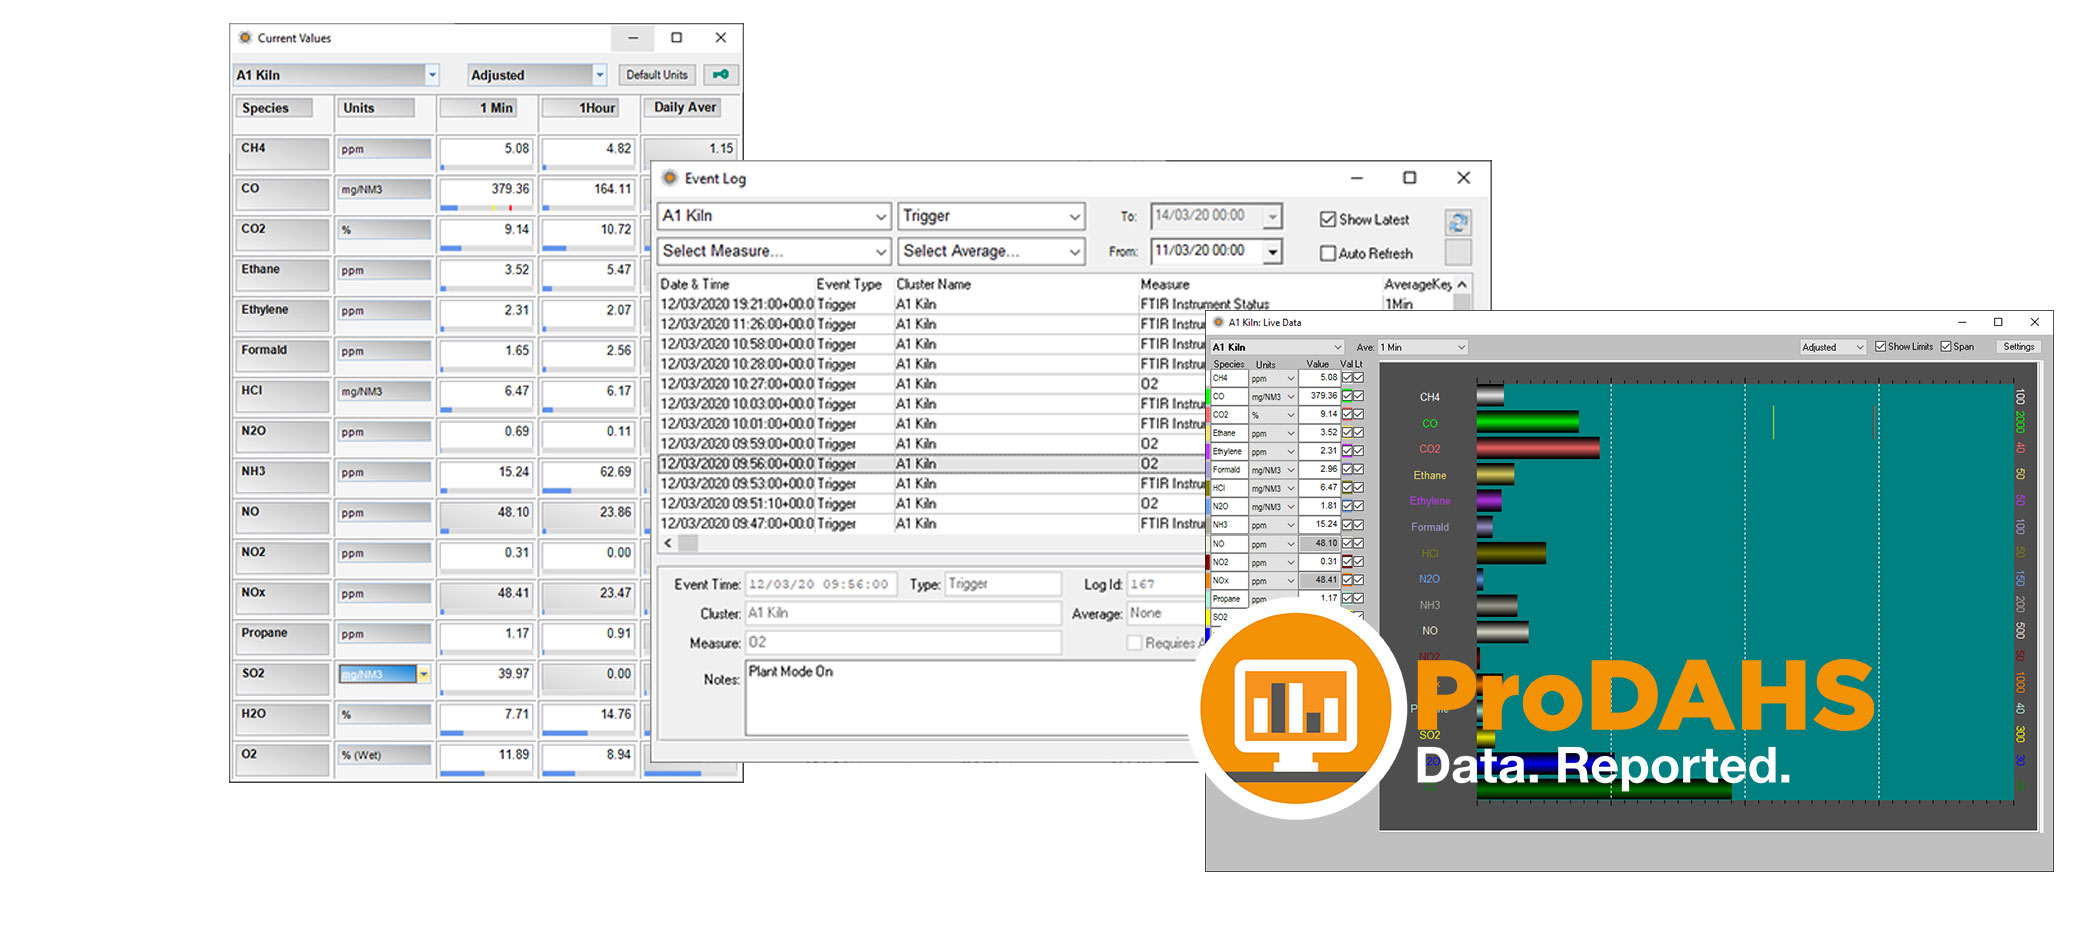Sort Event Log by Date & Time header
The image size is (2100, 950).
point(694,284)
